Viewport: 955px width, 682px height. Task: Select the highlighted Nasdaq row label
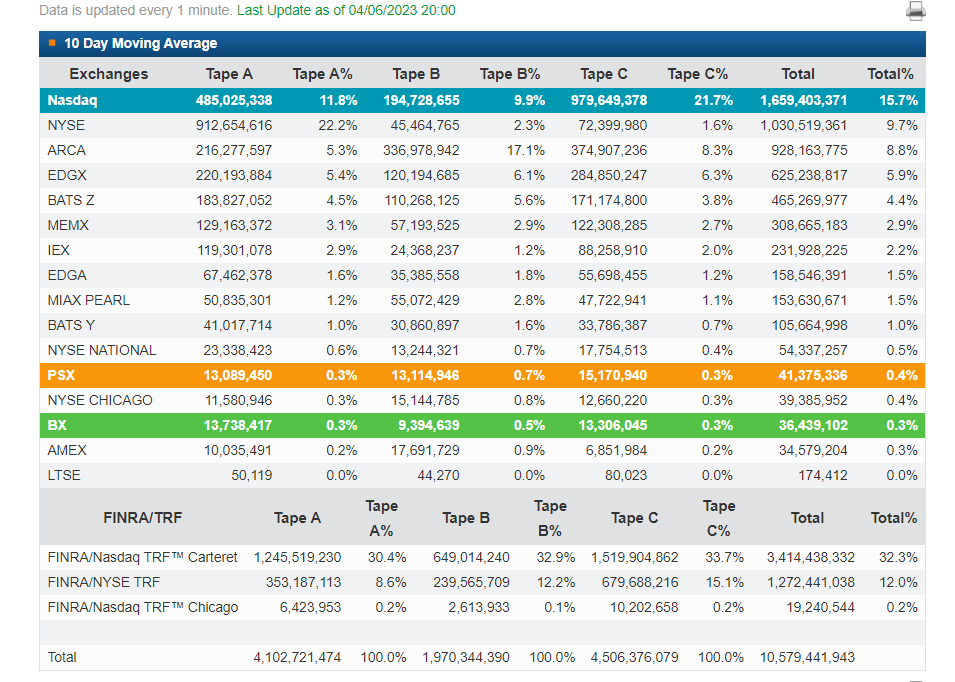(x=72, y=100)
